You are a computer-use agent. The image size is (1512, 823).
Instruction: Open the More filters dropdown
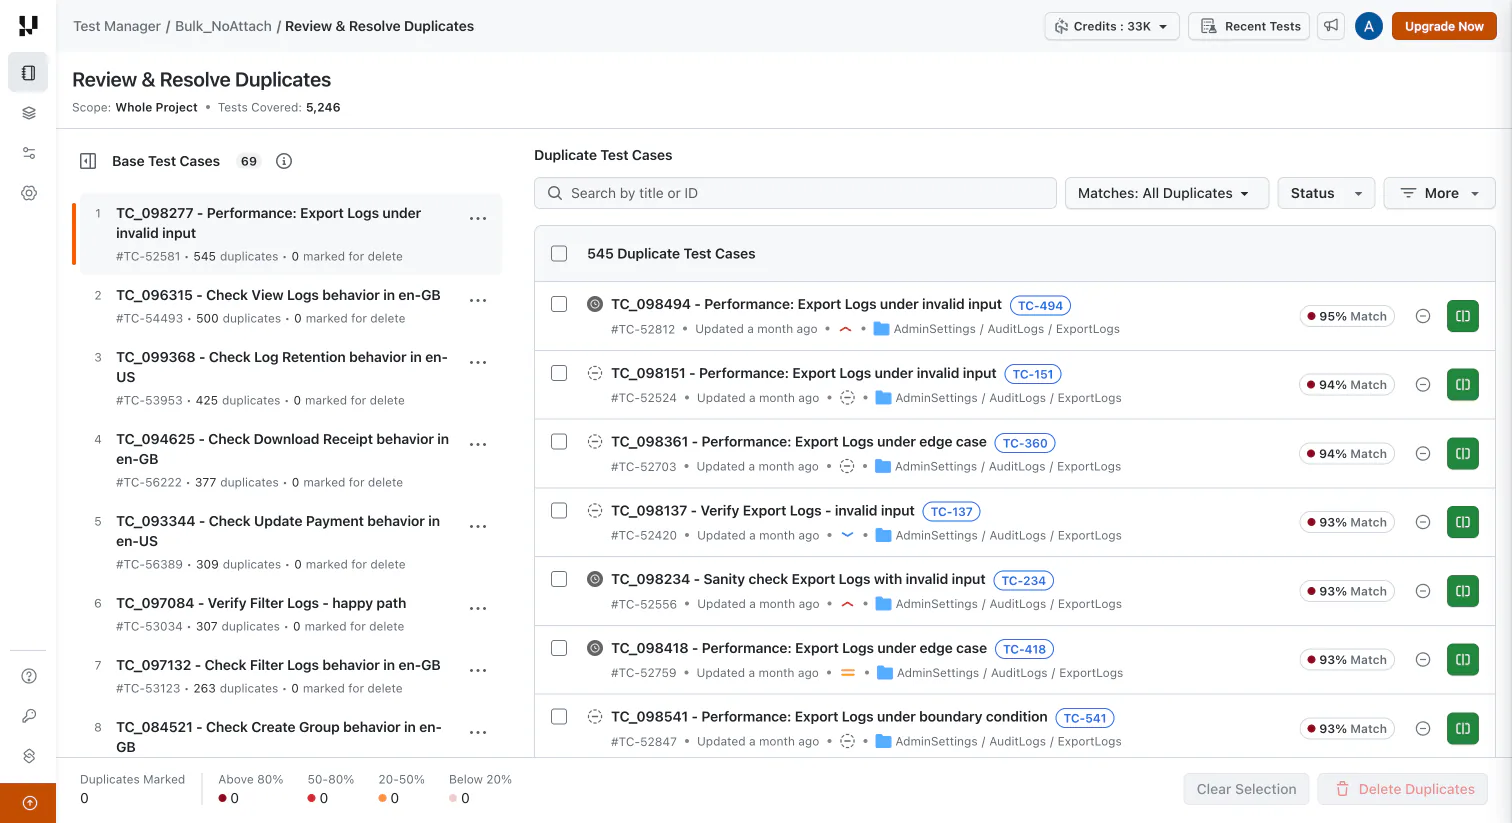(1439, 193)
